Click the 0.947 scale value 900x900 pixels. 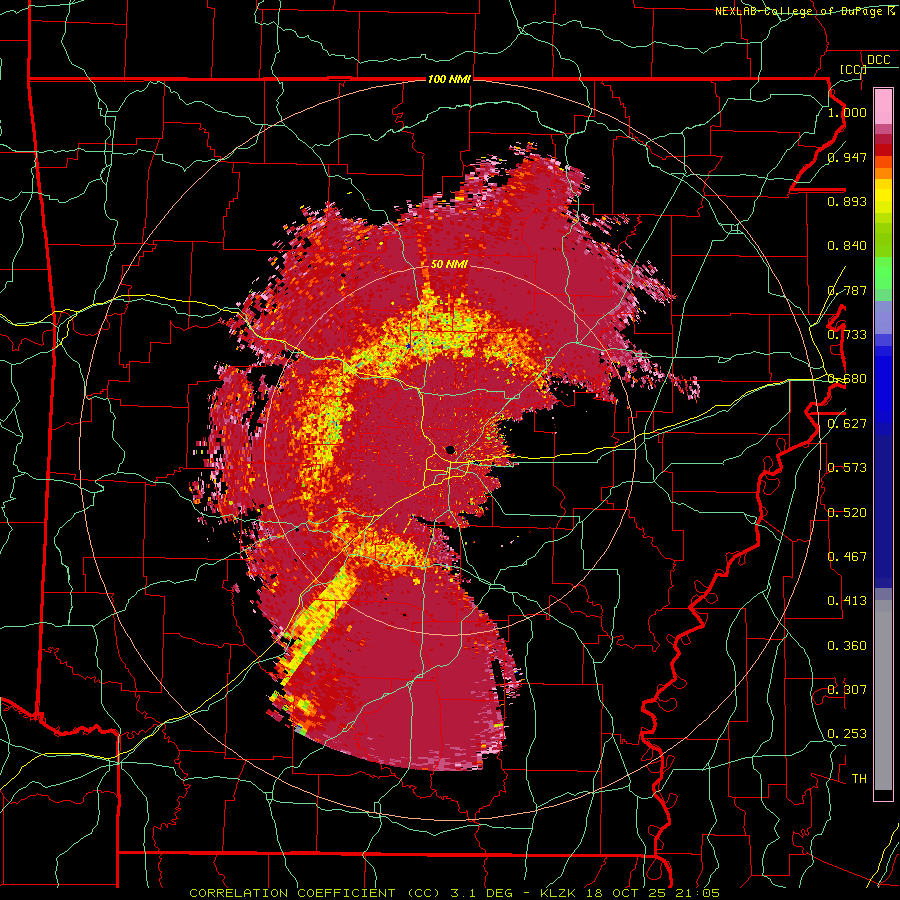tap(847, 157)
